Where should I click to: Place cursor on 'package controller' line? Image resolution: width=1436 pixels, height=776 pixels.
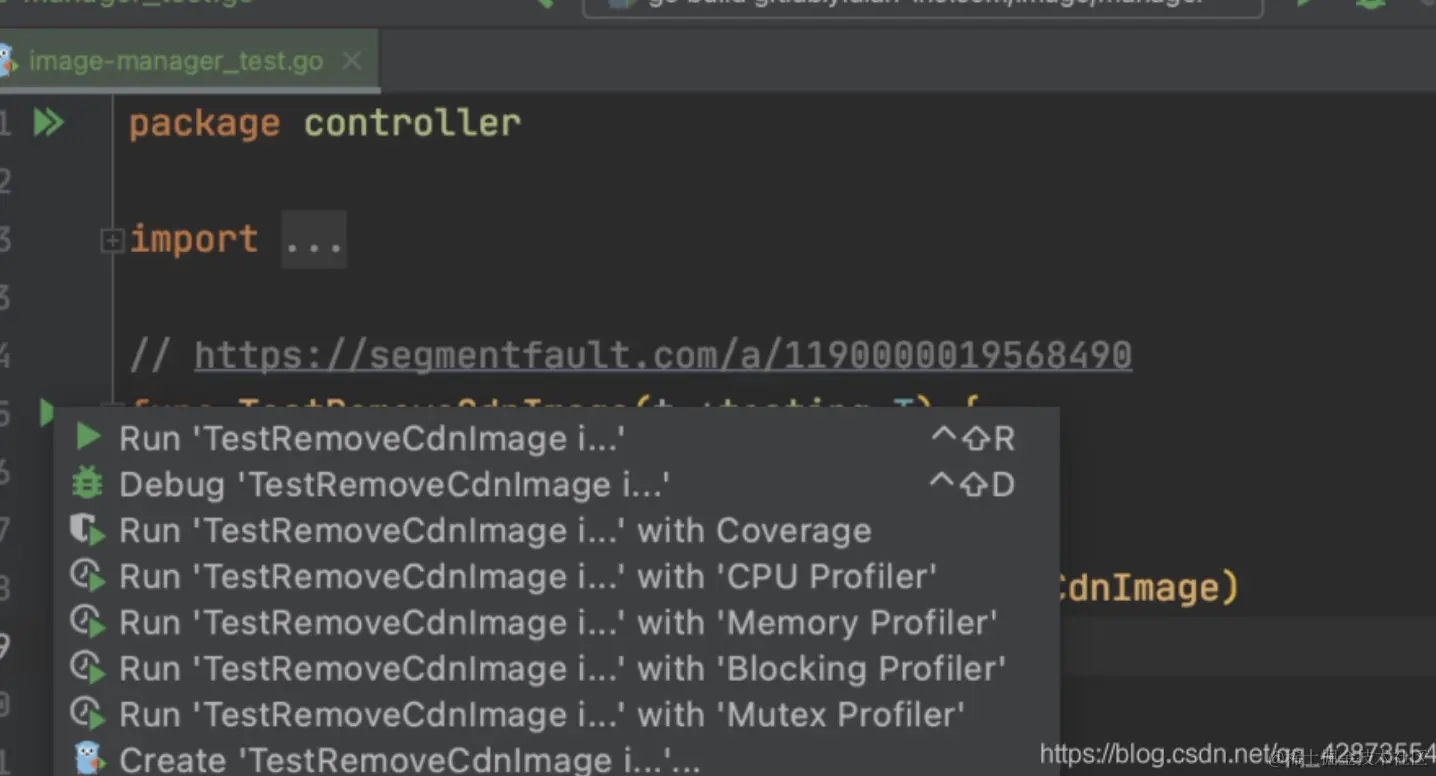tap(325, 123)
